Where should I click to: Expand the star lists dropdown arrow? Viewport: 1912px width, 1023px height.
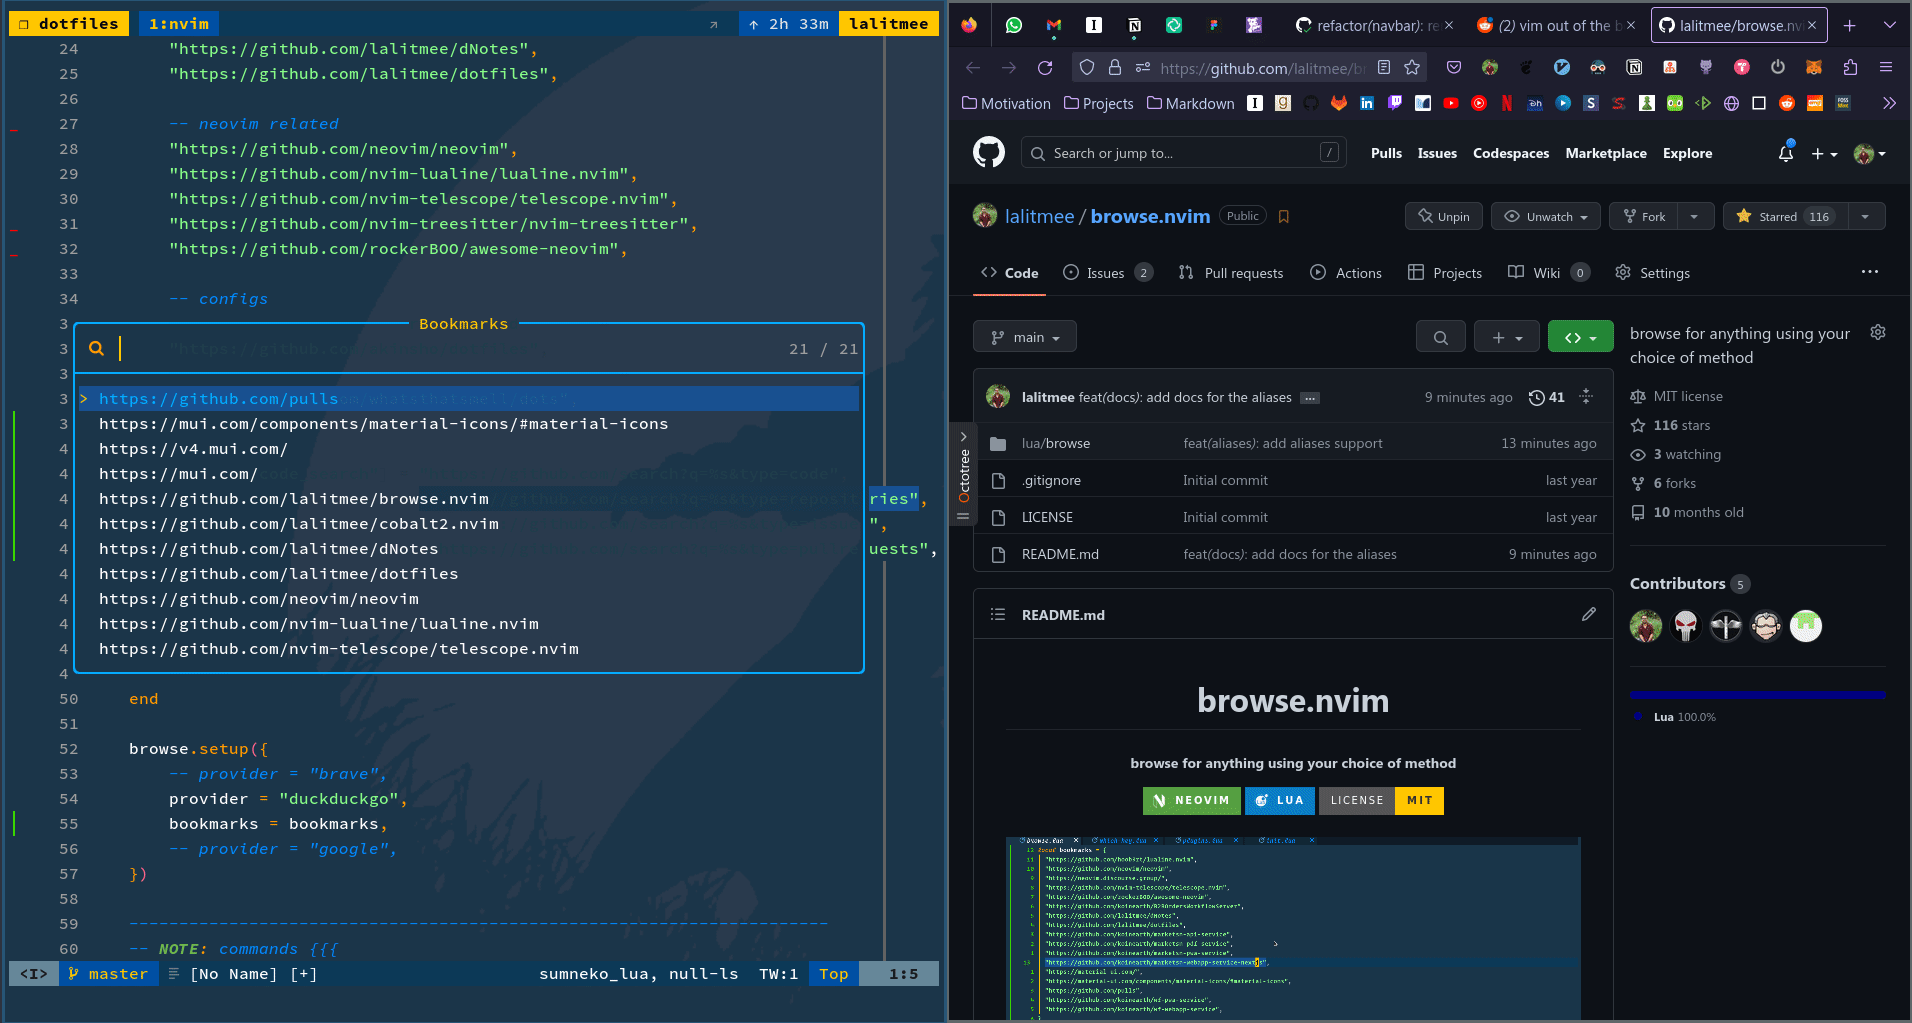1865,216
